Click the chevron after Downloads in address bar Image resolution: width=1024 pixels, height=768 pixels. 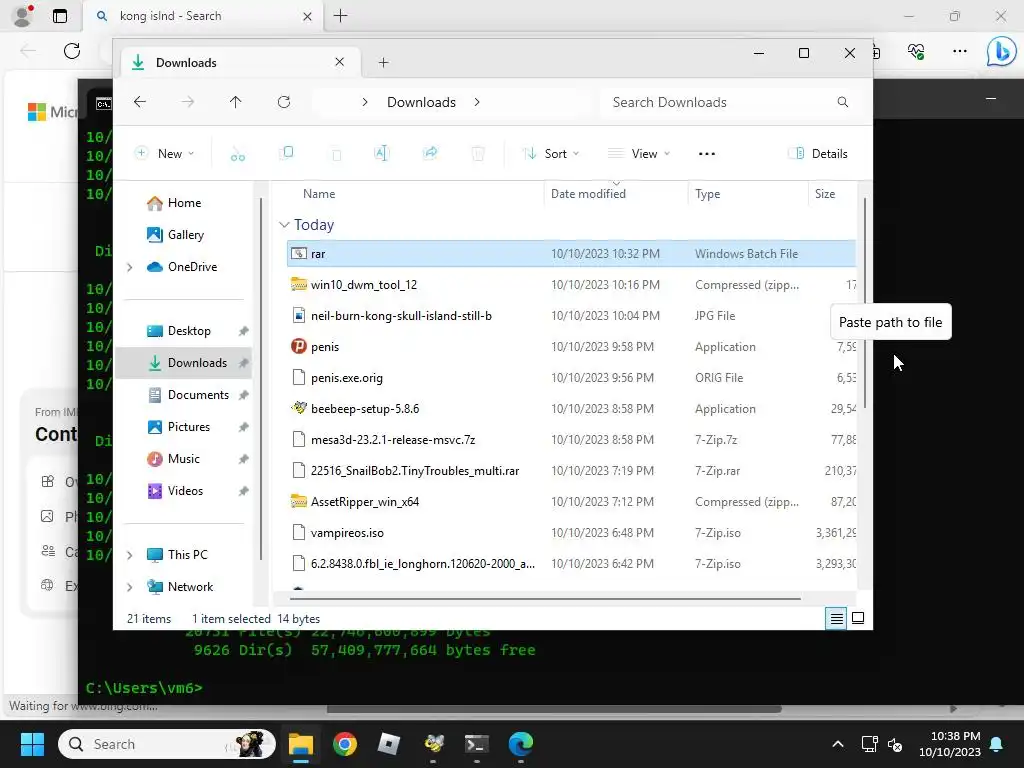coord(477,102)
